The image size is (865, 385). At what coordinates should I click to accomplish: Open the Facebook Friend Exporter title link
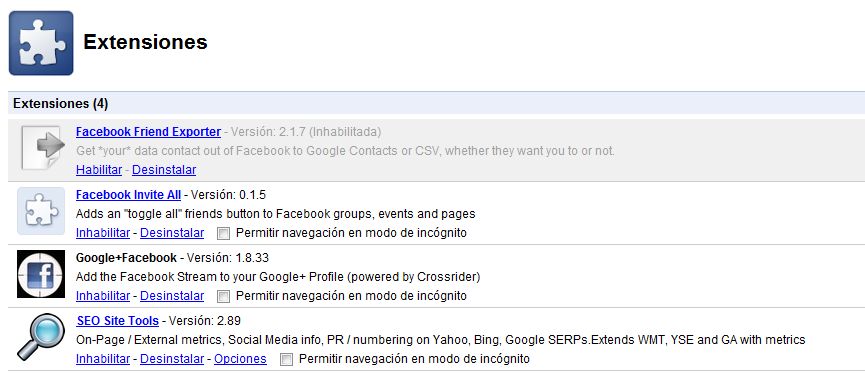coord(148,132)
